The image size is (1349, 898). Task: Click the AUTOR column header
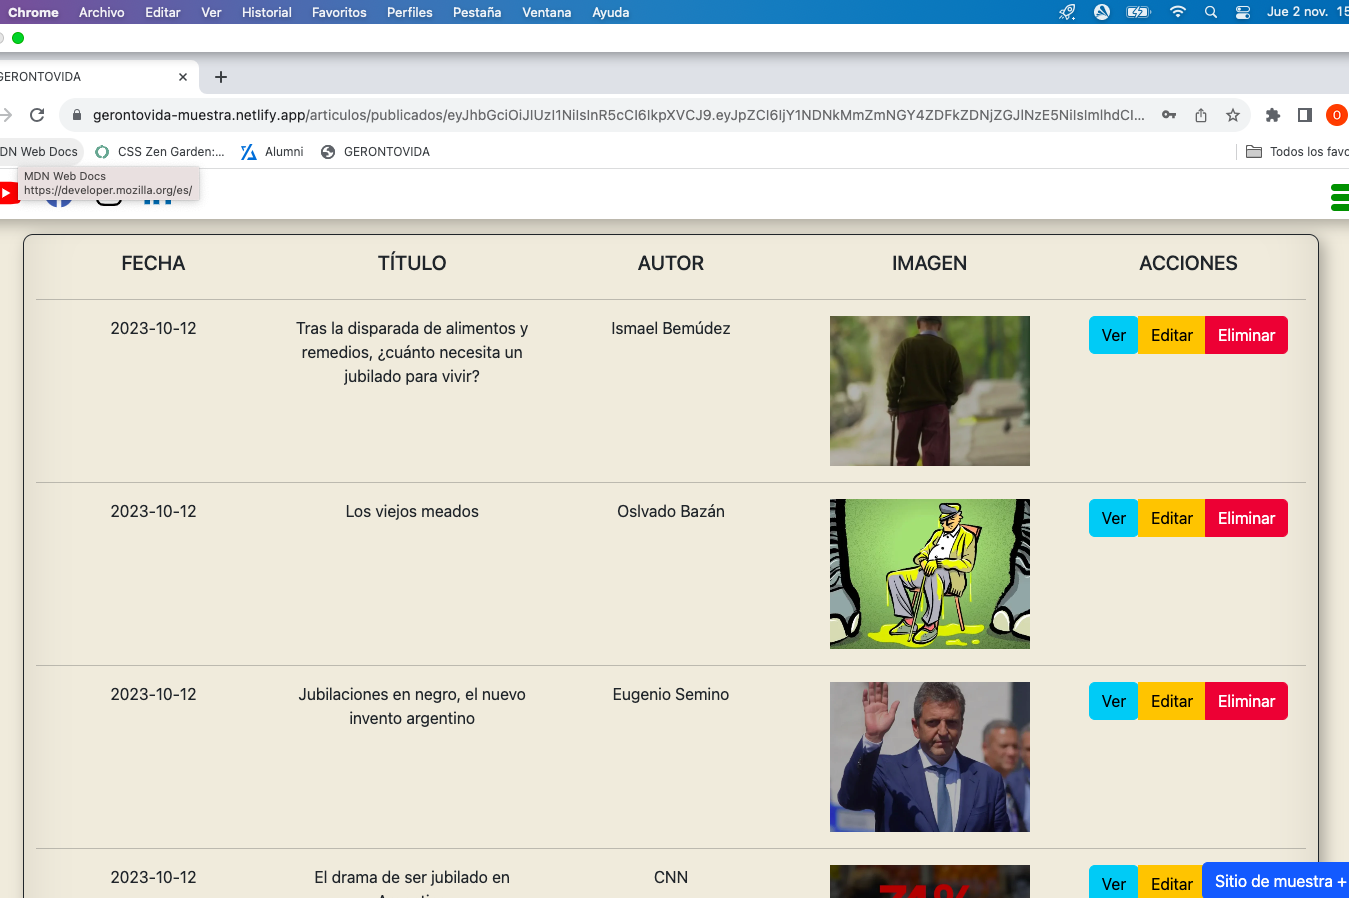click(x=671, y=263)
